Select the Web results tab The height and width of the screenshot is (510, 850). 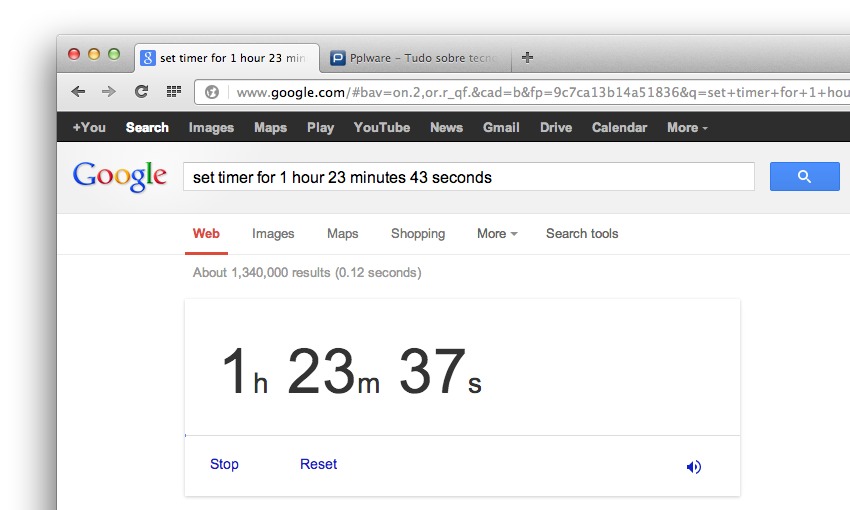click(x=206, y=234)
